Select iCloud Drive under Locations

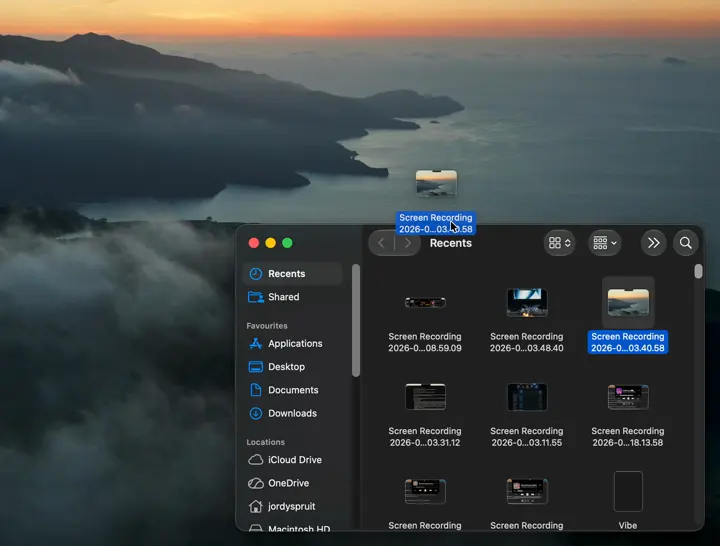click(293, 460)
